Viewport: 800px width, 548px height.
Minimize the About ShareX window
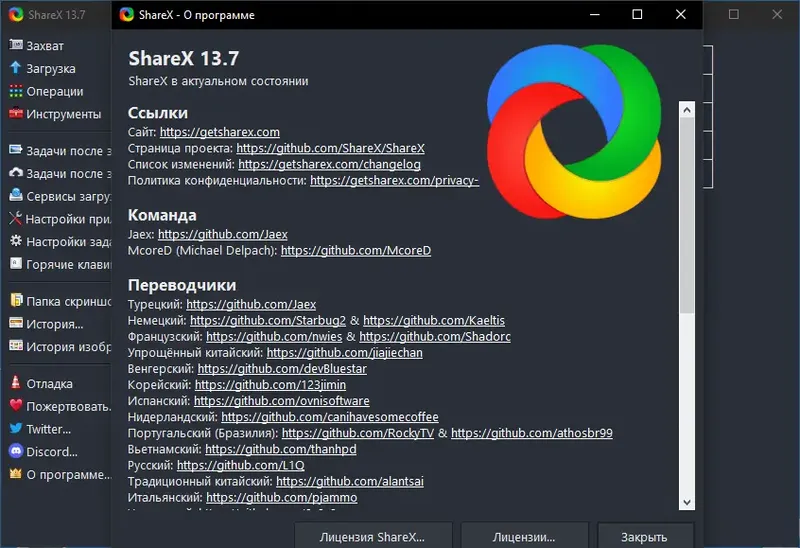[x=594, y=14]
